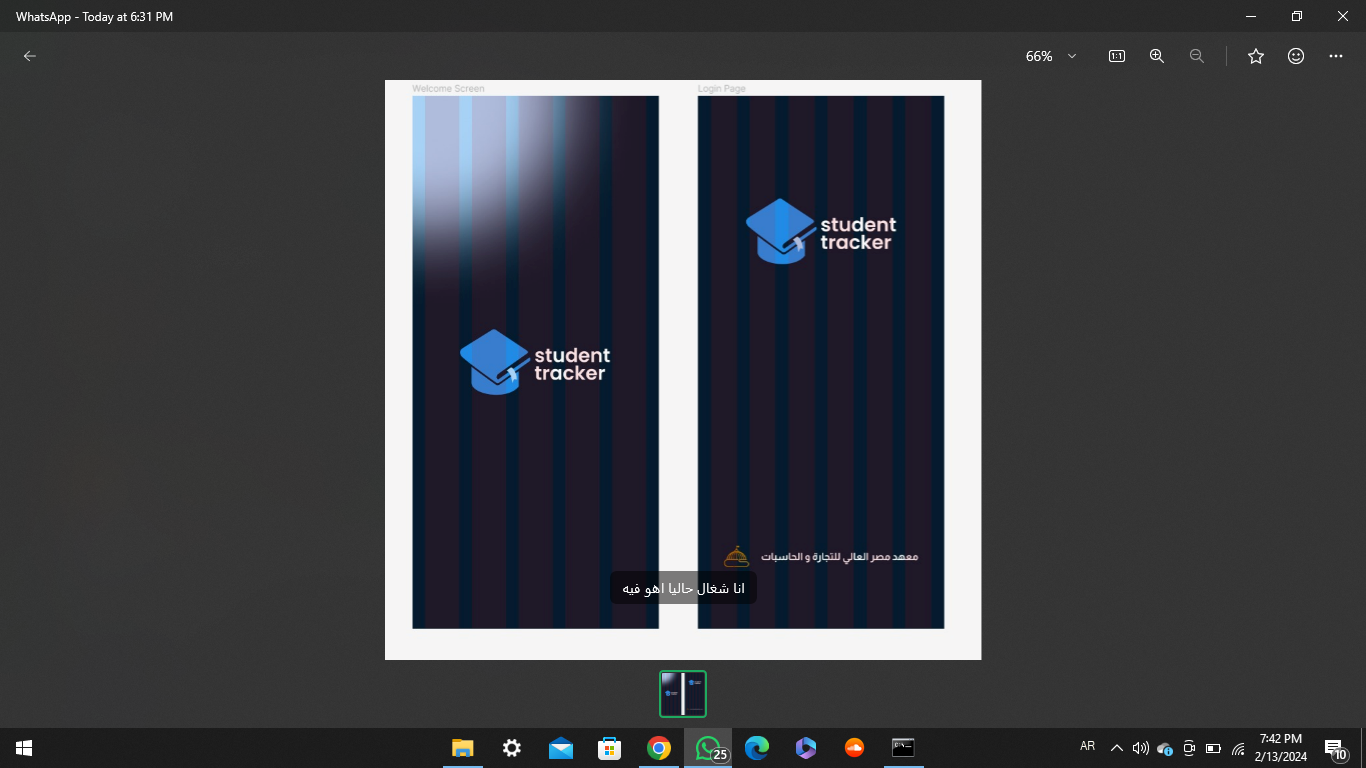The height and width of the screenshot is (768, 1366).
Task: Open the Mail app in taskbar
Action: click(x=561, y=748)
